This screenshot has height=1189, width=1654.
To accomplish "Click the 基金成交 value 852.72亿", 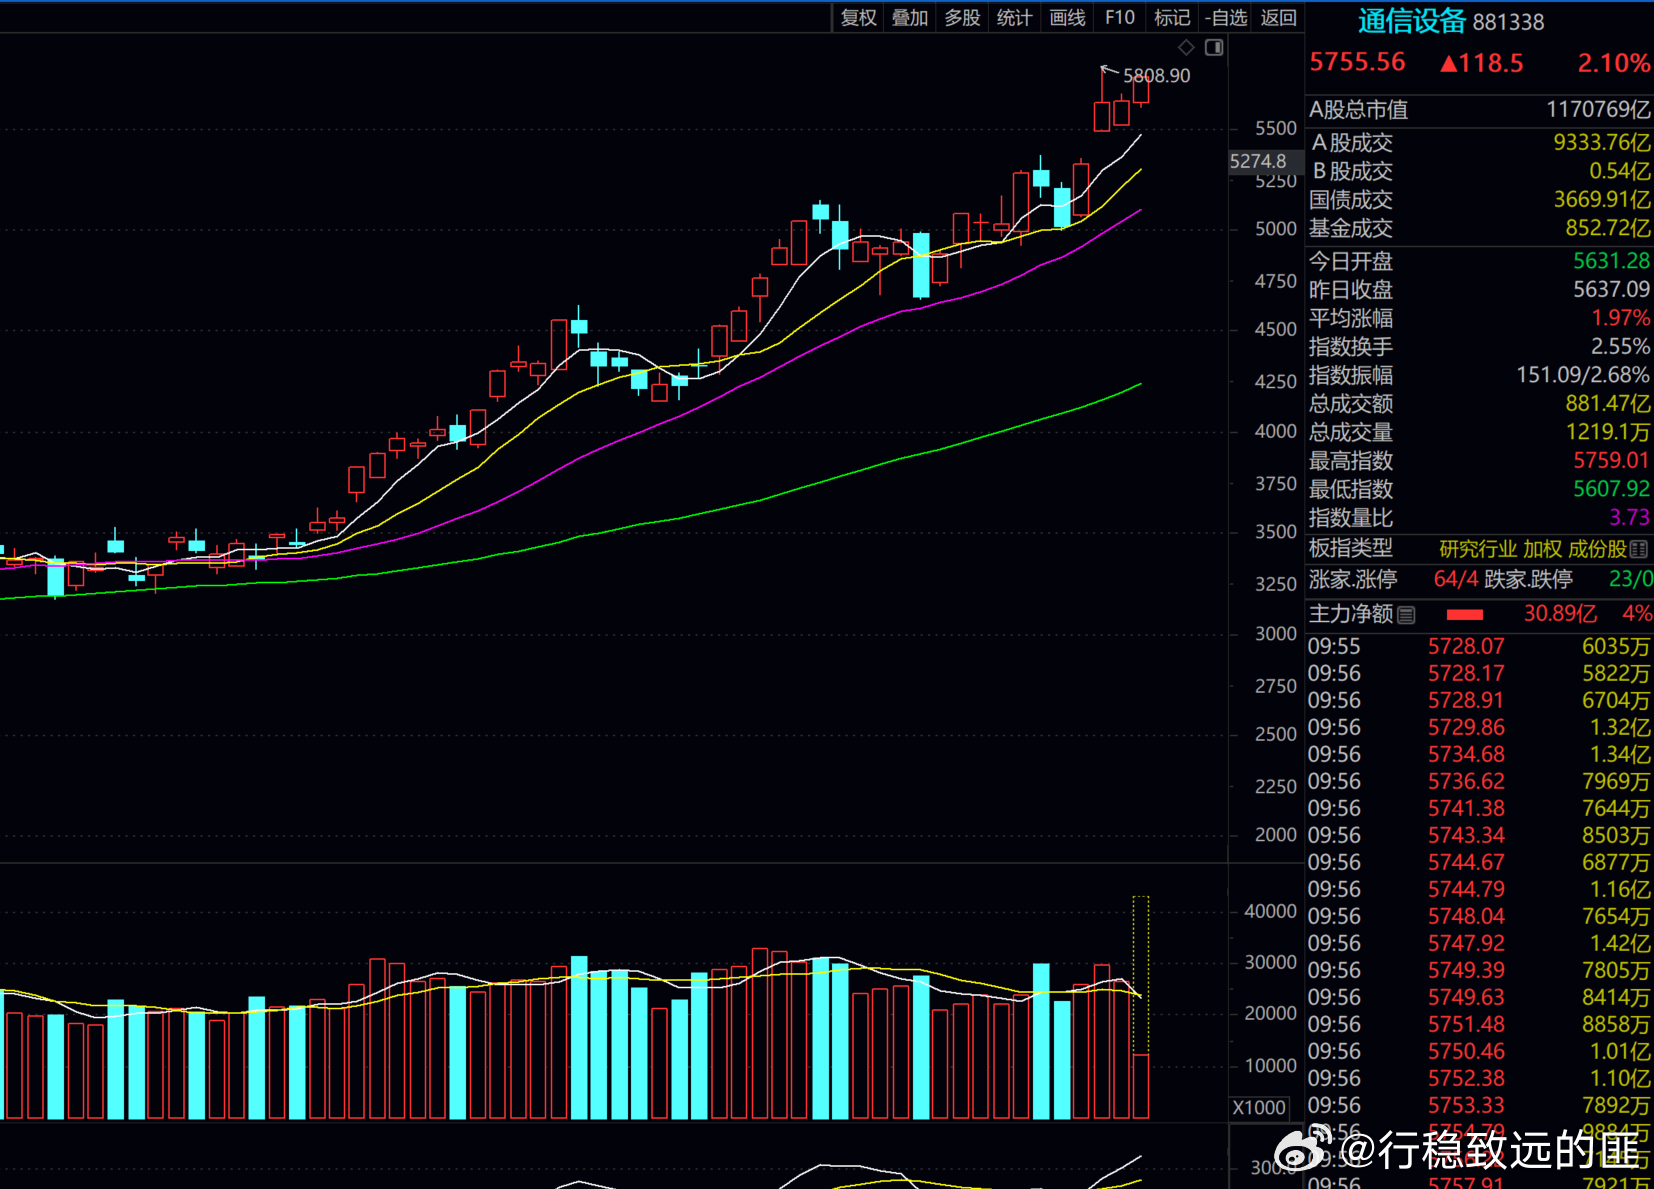I will click(1608, 228).
